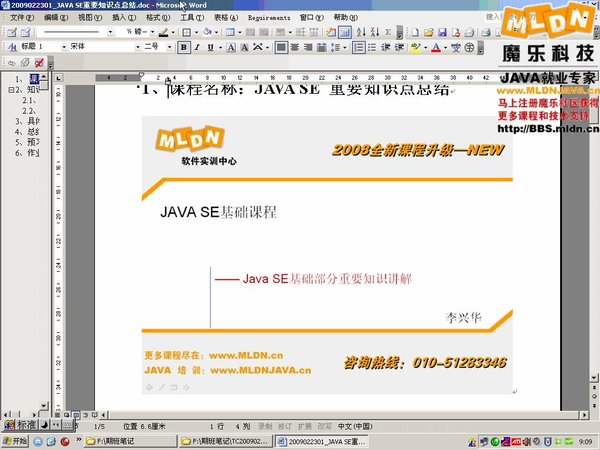Toggle character border button

click(x=231, y=47)
